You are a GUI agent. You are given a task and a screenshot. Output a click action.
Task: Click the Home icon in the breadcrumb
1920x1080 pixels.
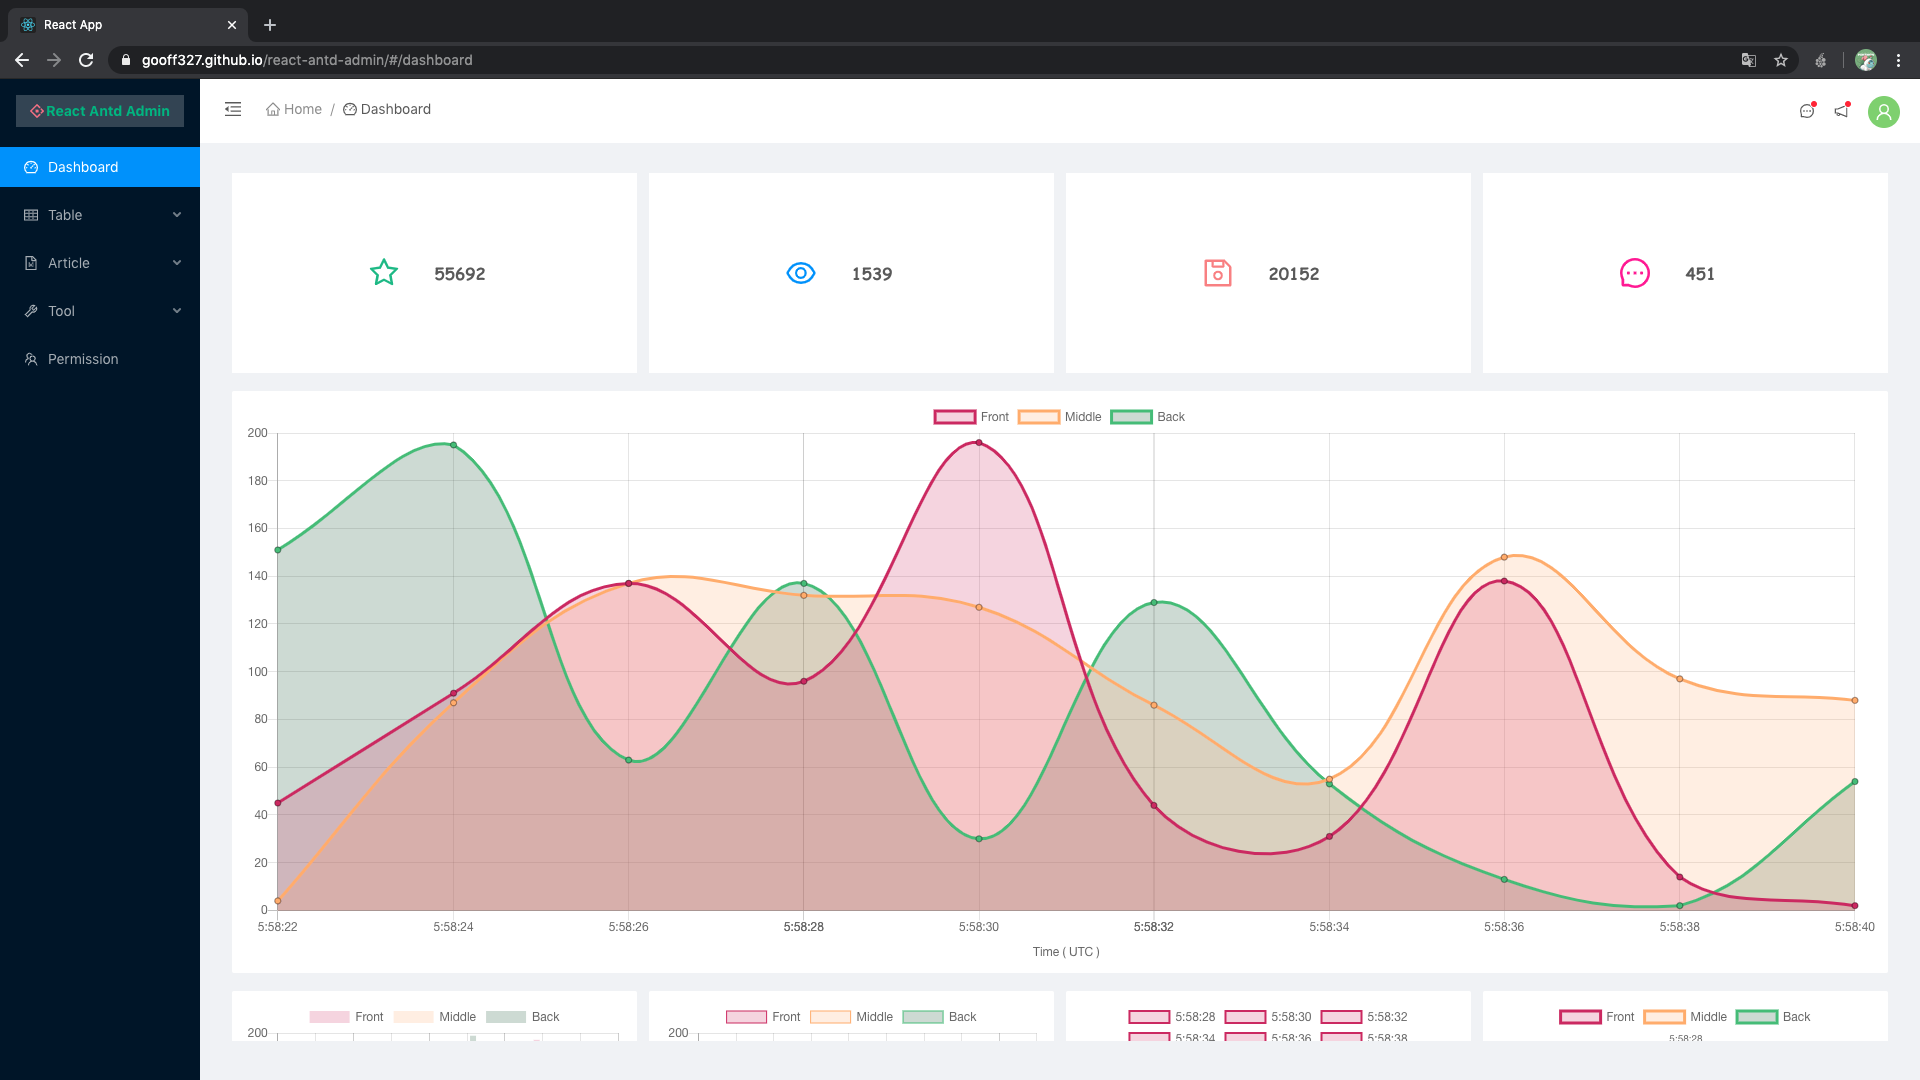[x=272, y=109]
